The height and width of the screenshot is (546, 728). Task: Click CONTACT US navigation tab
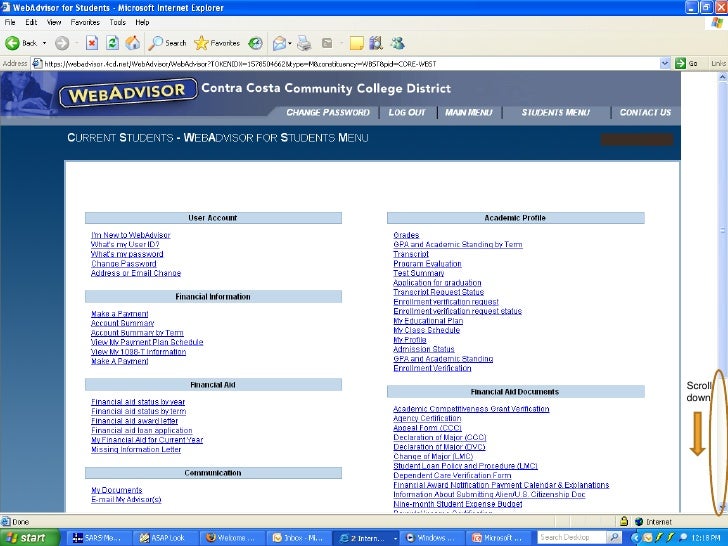(x=645, y=112)
